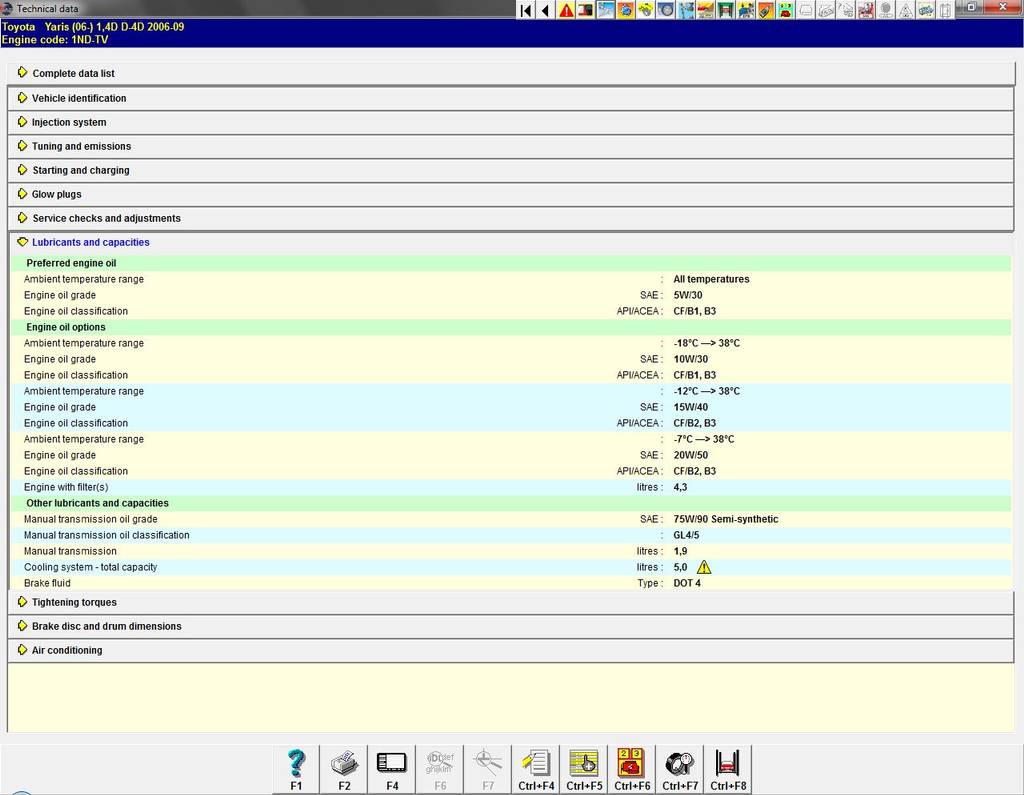This screenshot has height=795, width=1024.
Task: Click the blue tyre wheel toolbar icon
Action: (665, 10)
